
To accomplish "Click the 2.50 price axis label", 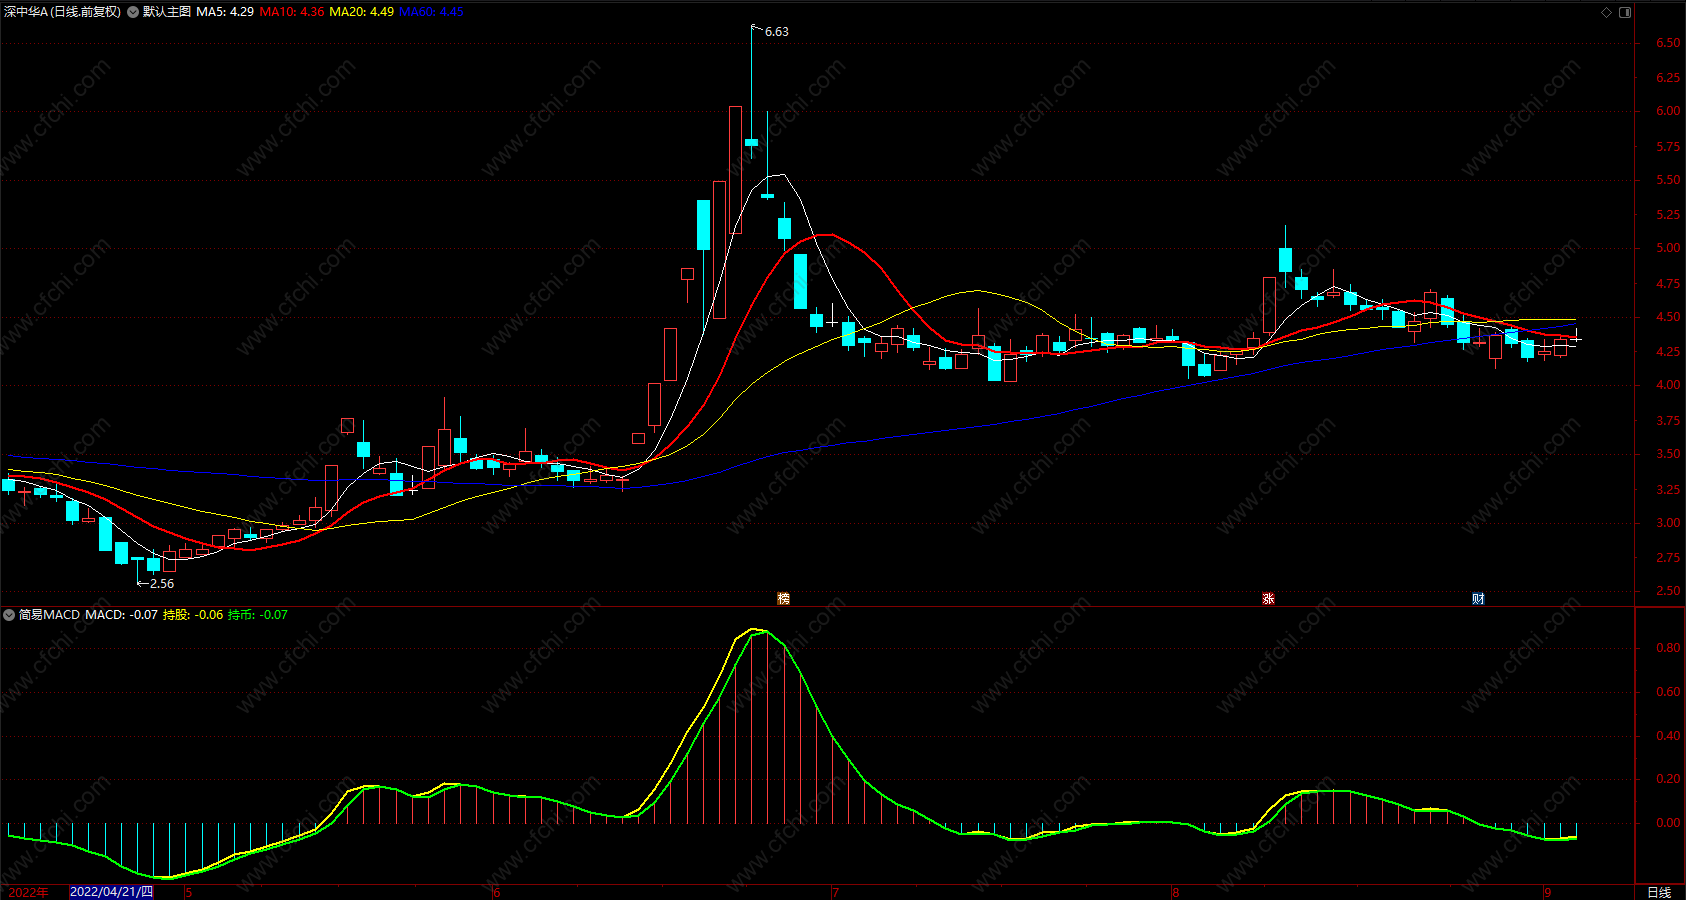I will 1668,591.
